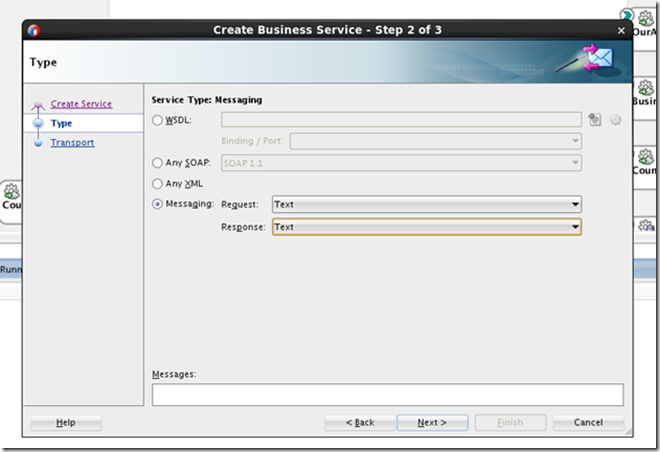This screenshot has width=660, height=452.
Task: Click the Oracle icon in the dialog title bar
Action: tap(36, 30)
